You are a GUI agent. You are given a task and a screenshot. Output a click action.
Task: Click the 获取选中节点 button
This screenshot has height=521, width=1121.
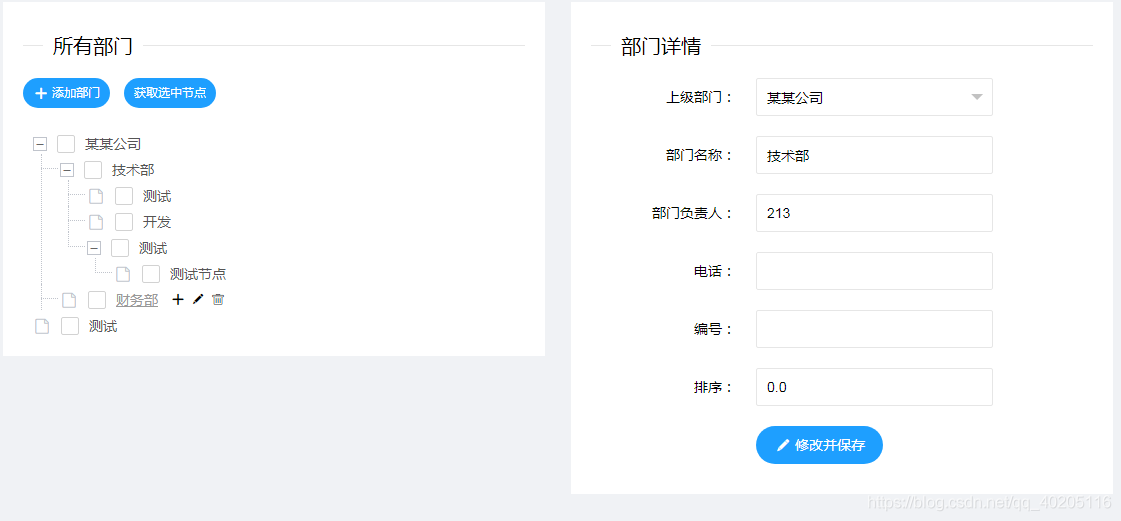click(170, 93)
